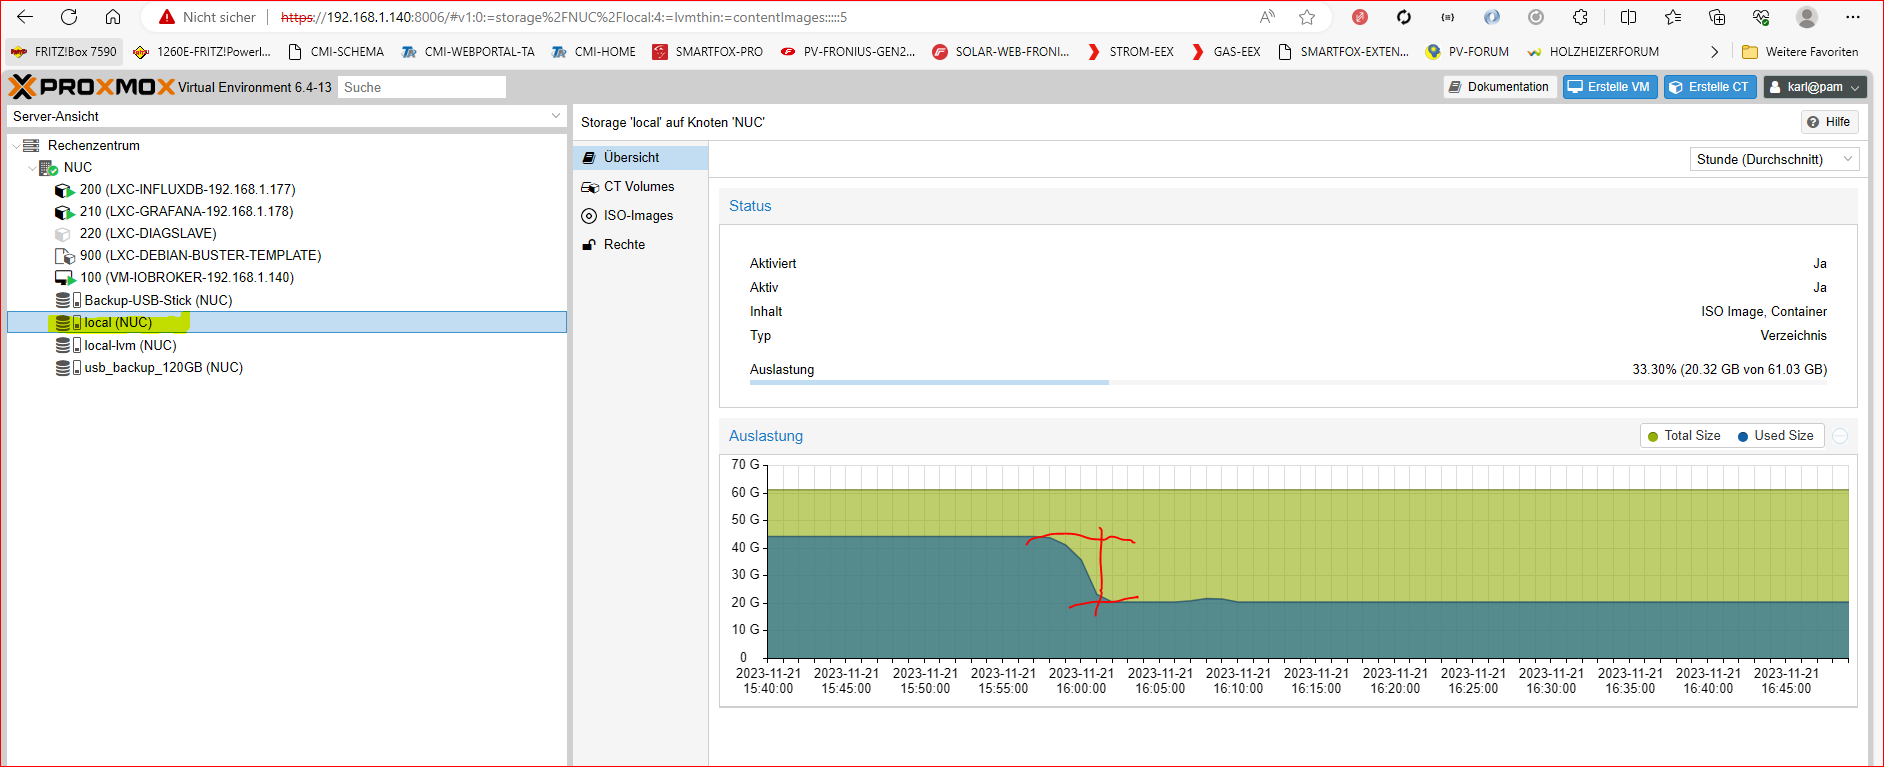Screen dimensions: 1884x767
Task: Open the browser extensions puzzle icon
Action: coord(1580,17)
